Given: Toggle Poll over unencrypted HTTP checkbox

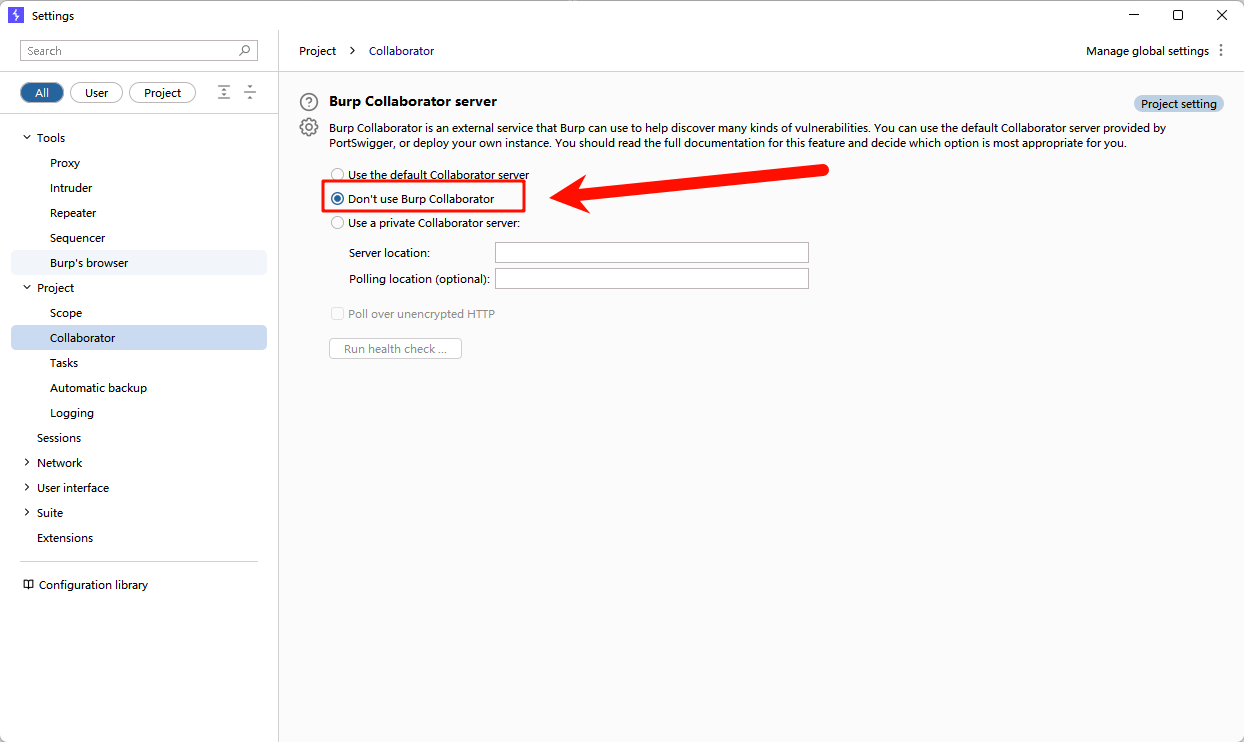Looking at the screenshot, I should pos(337,314).
